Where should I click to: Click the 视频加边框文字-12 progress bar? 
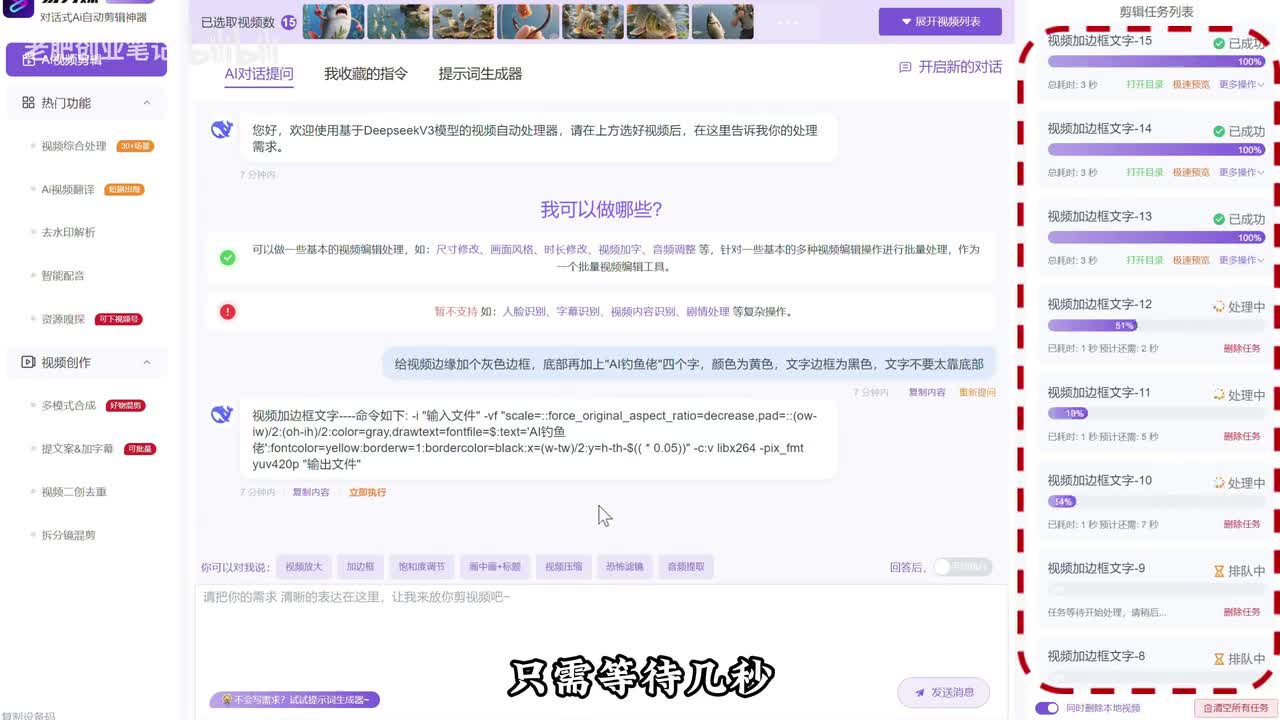[1155, 325]
